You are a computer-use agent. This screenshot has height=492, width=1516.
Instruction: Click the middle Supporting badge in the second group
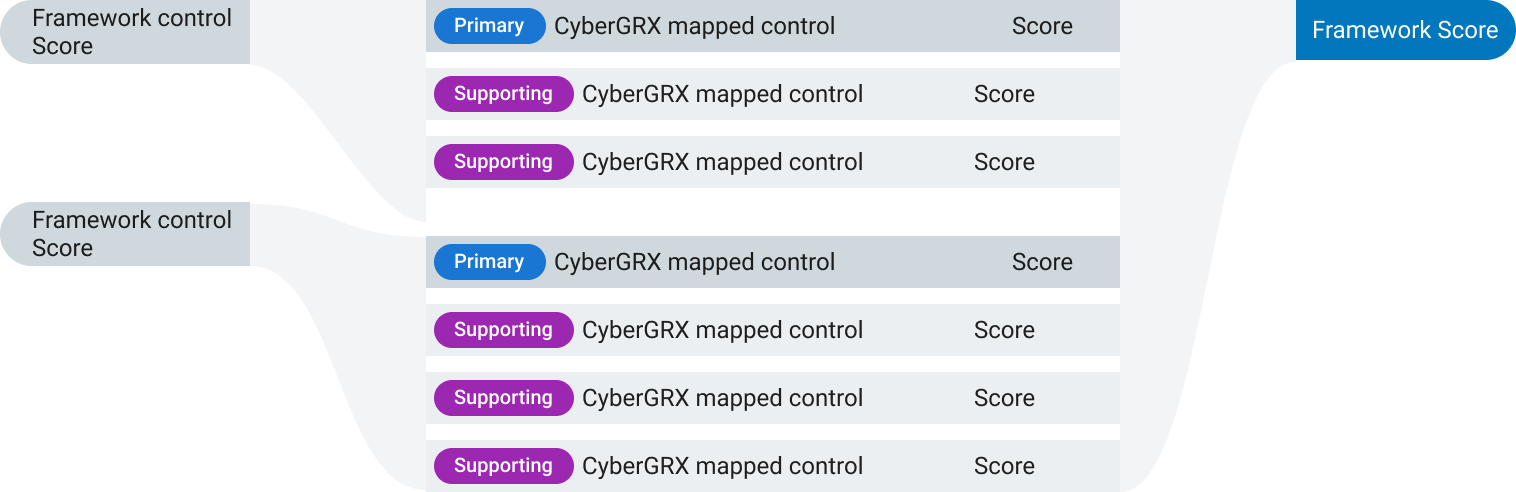point(503,398)
